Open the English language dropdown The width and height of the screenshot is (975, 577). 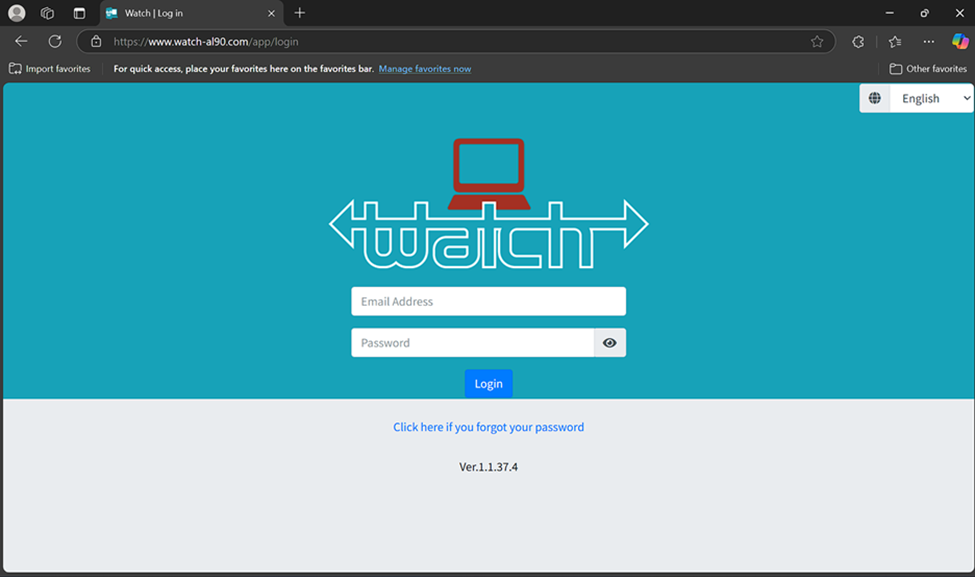point(931,98)
